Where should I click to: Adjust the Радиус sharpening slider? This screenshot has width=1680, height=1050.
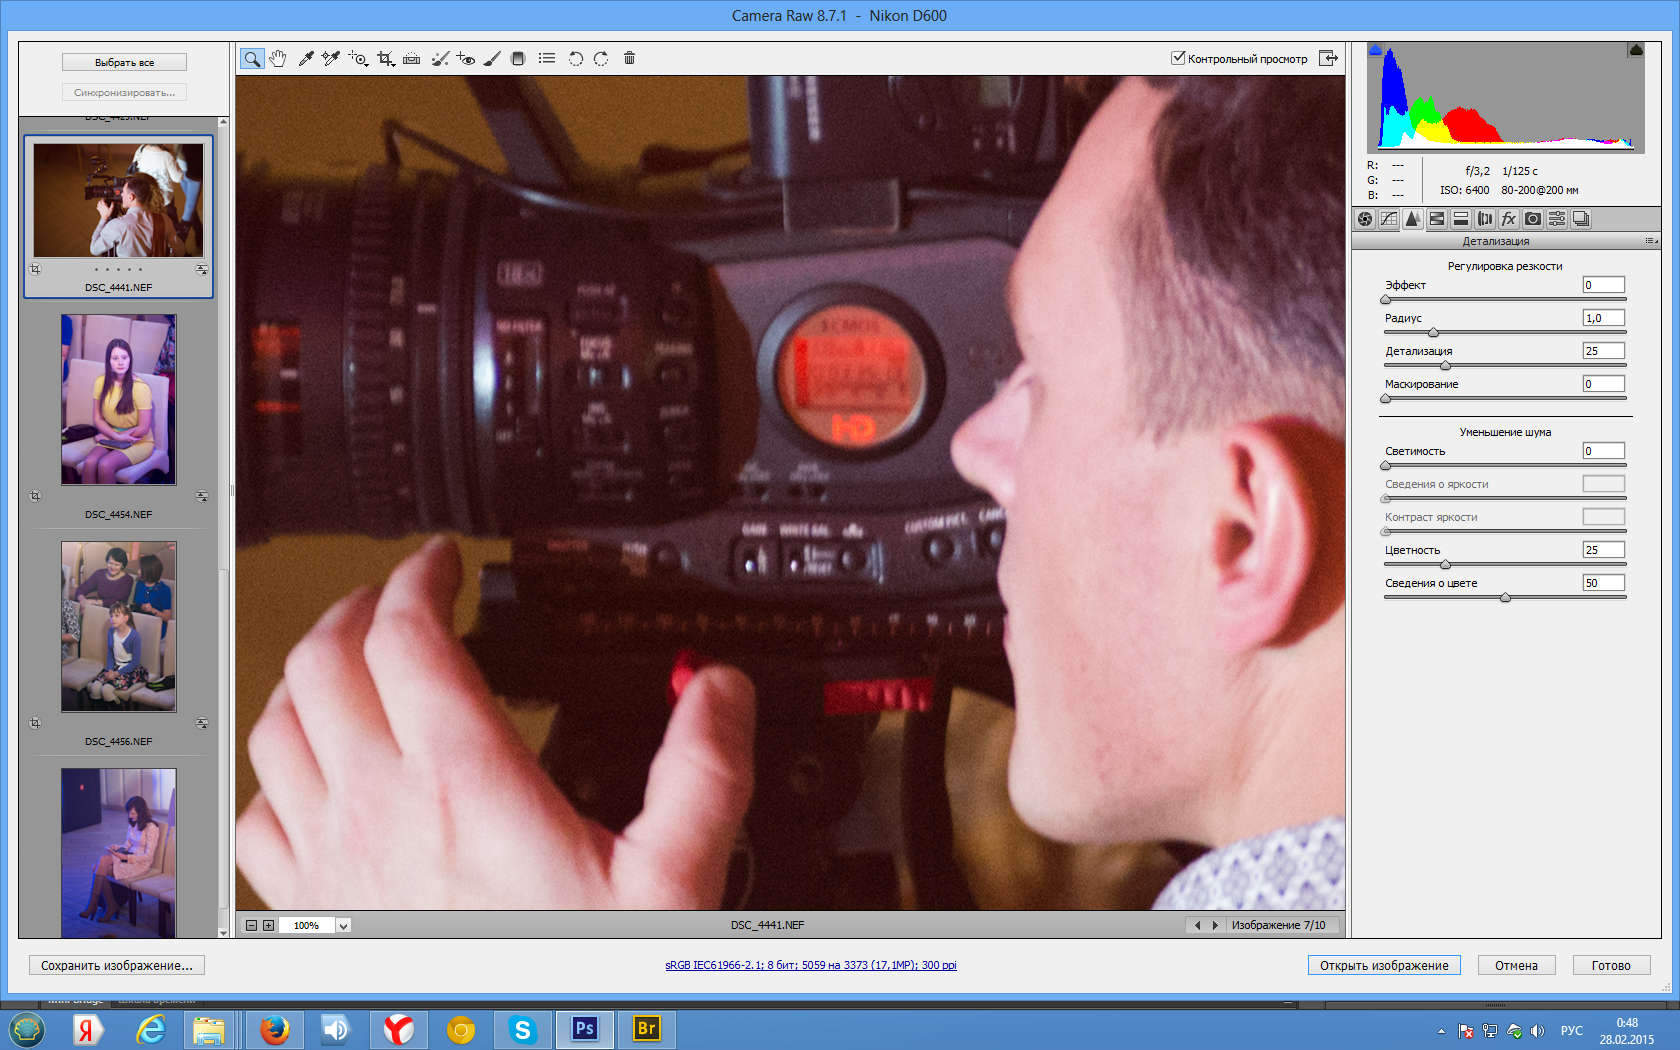point(1433,332)
